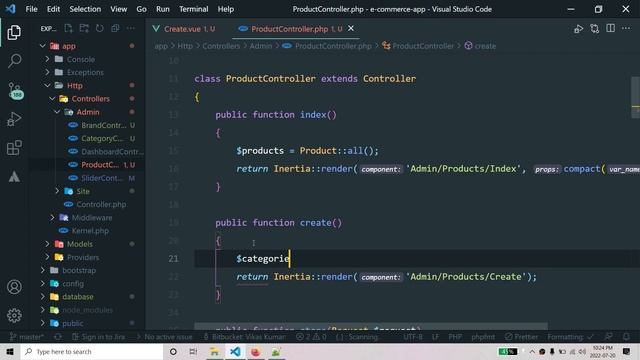Screen dimensions: 640x360
Task: Open editor more actions ellipsis
Action: point(626,28)
